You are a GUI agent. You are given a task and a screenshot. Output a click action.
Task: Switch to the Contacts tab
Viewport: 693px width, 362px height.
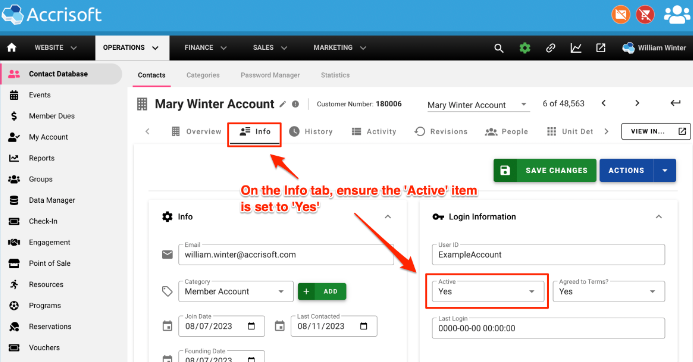click(151, 75)
